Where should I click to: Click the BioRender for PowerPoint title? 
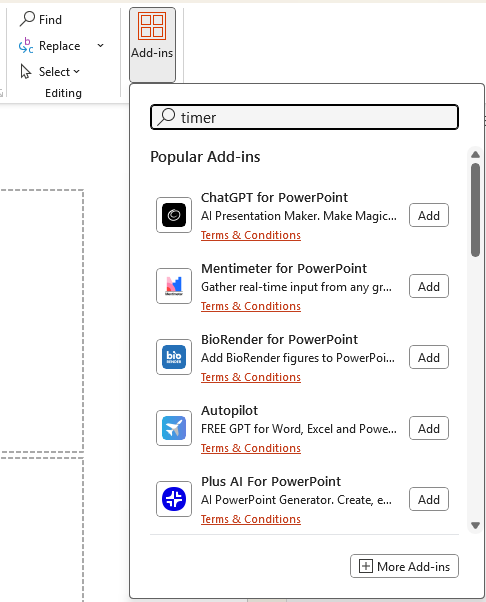279,340
